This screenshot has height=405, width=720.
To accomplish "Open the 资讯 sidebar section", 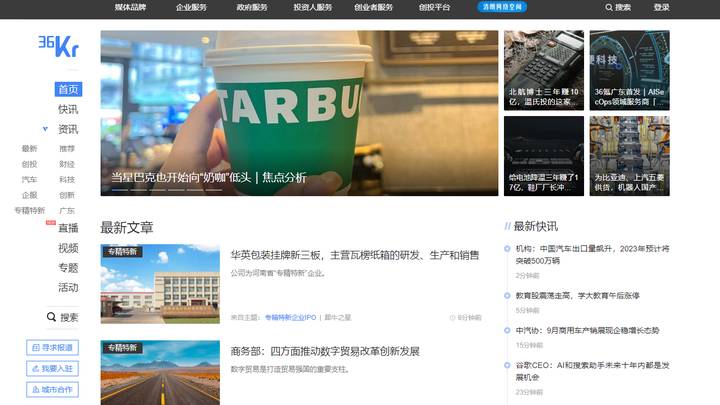I will [x=68, y=129].
